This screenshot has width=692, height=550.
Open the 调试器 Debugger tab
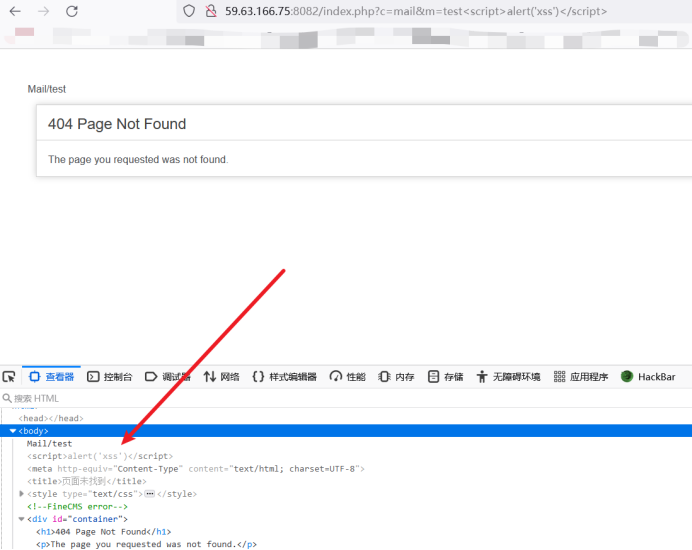168,377
